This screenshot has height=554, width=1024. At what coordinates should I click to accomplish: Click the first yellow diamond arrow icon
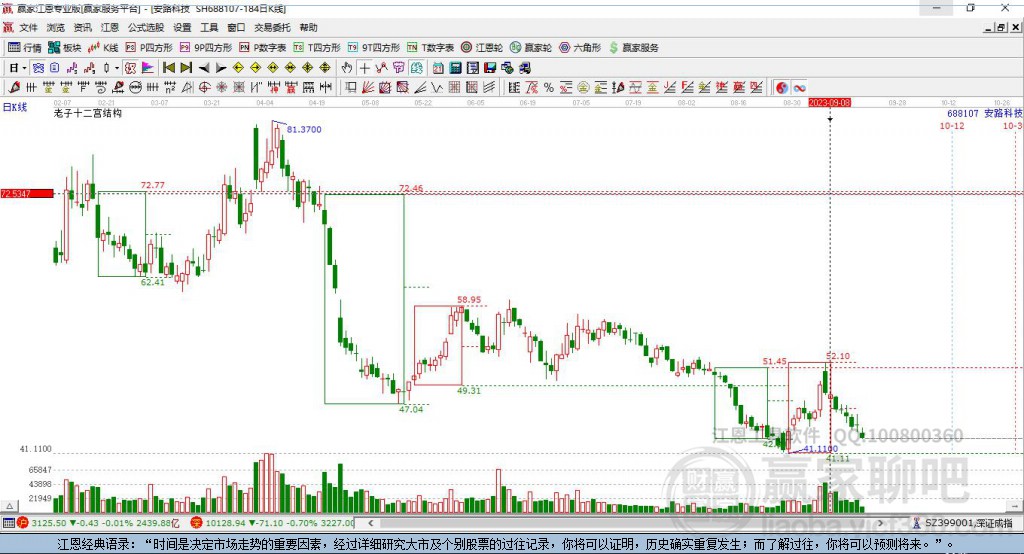(x=238, y=68)
